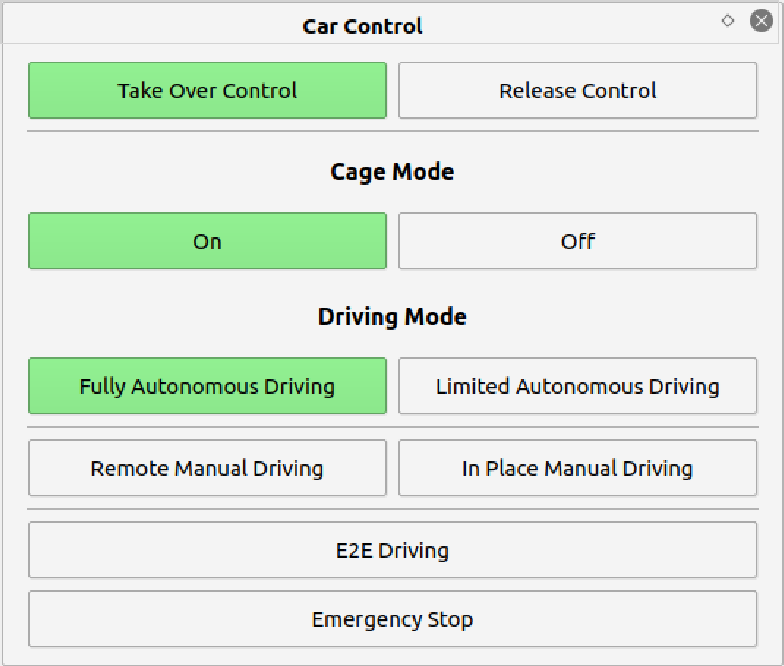The height and width of the screenshot is (666, 784).
Task: Close the Car Control panel
Action: (761, 21)
